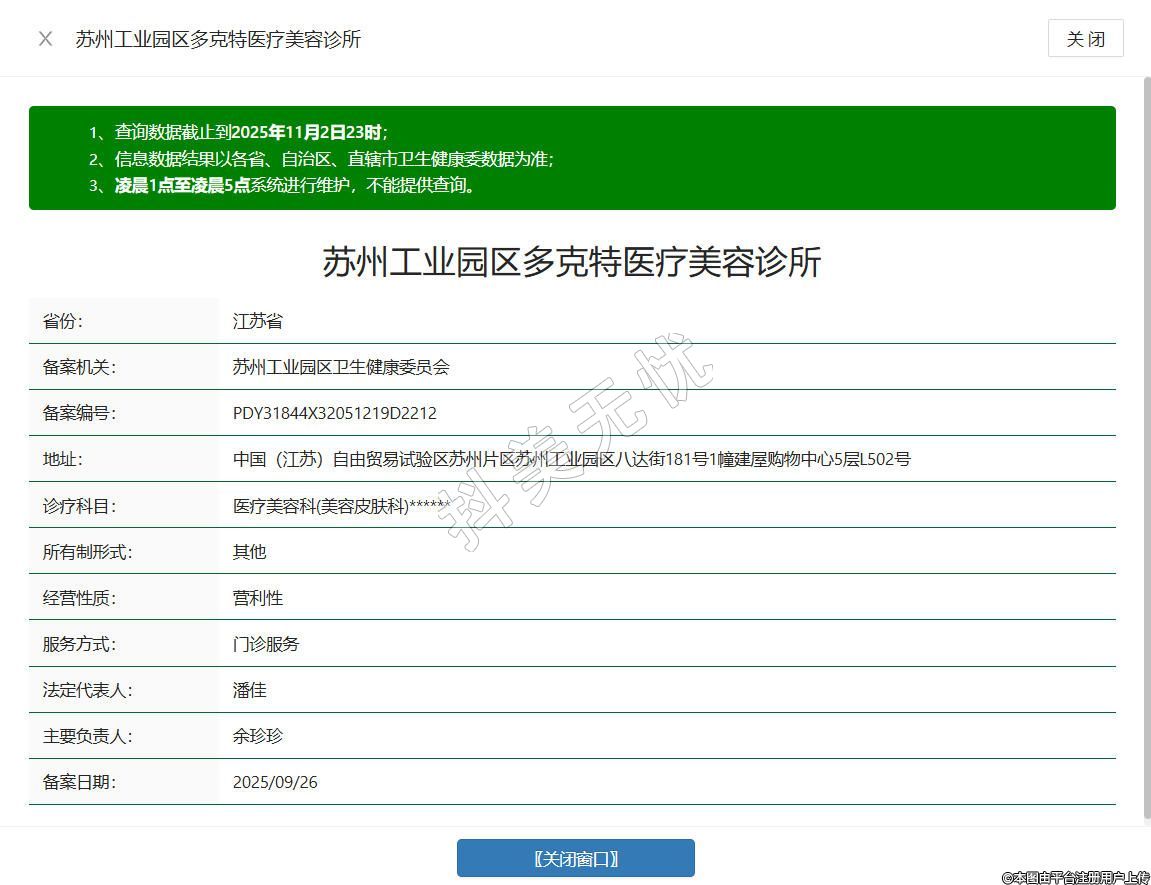
Task: Select the 所有制形式 value 其他
Action: 250,552
